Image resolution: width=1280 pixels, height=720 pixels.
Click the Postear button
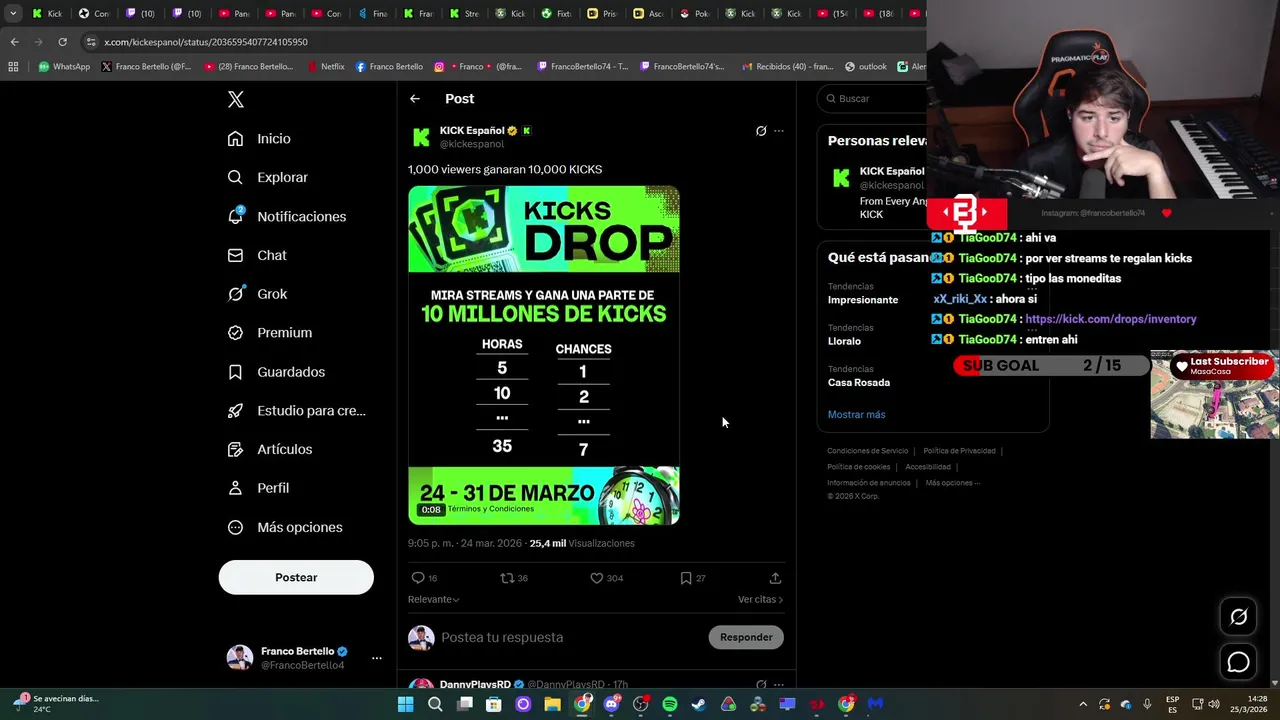point(296,577)
